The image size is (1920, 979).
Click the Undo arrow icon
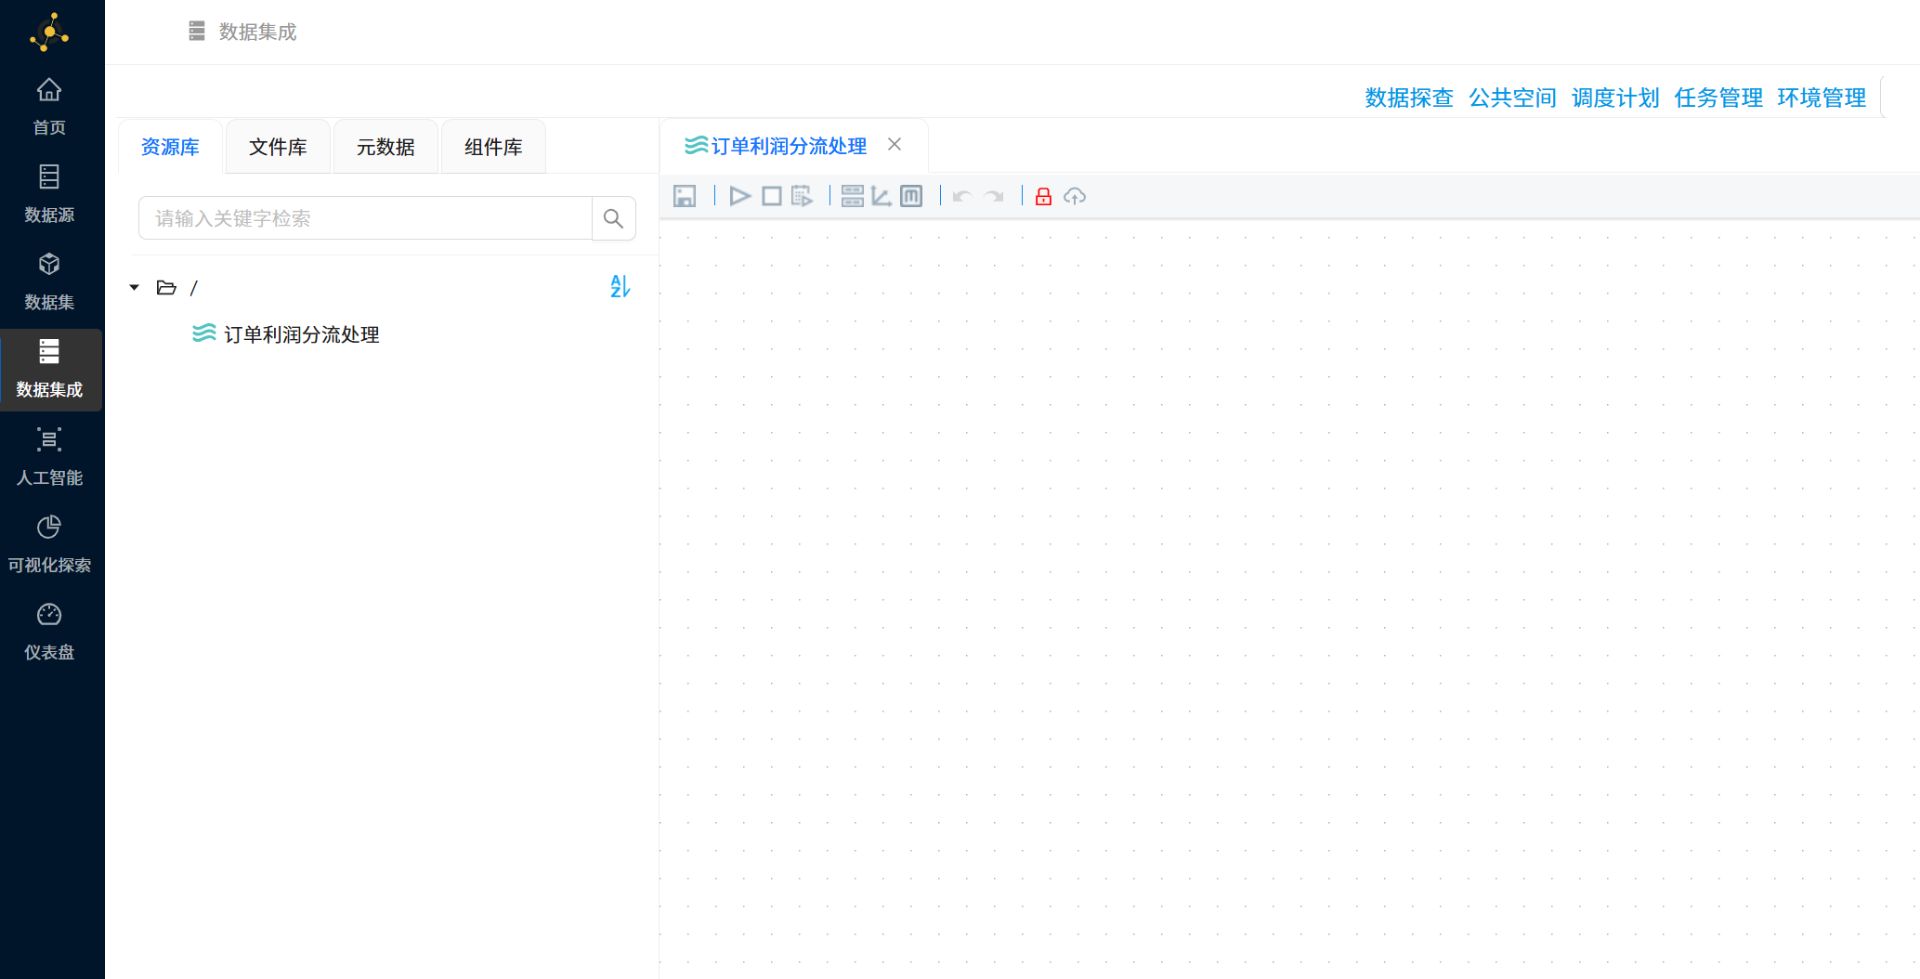(x=962, y=196)
